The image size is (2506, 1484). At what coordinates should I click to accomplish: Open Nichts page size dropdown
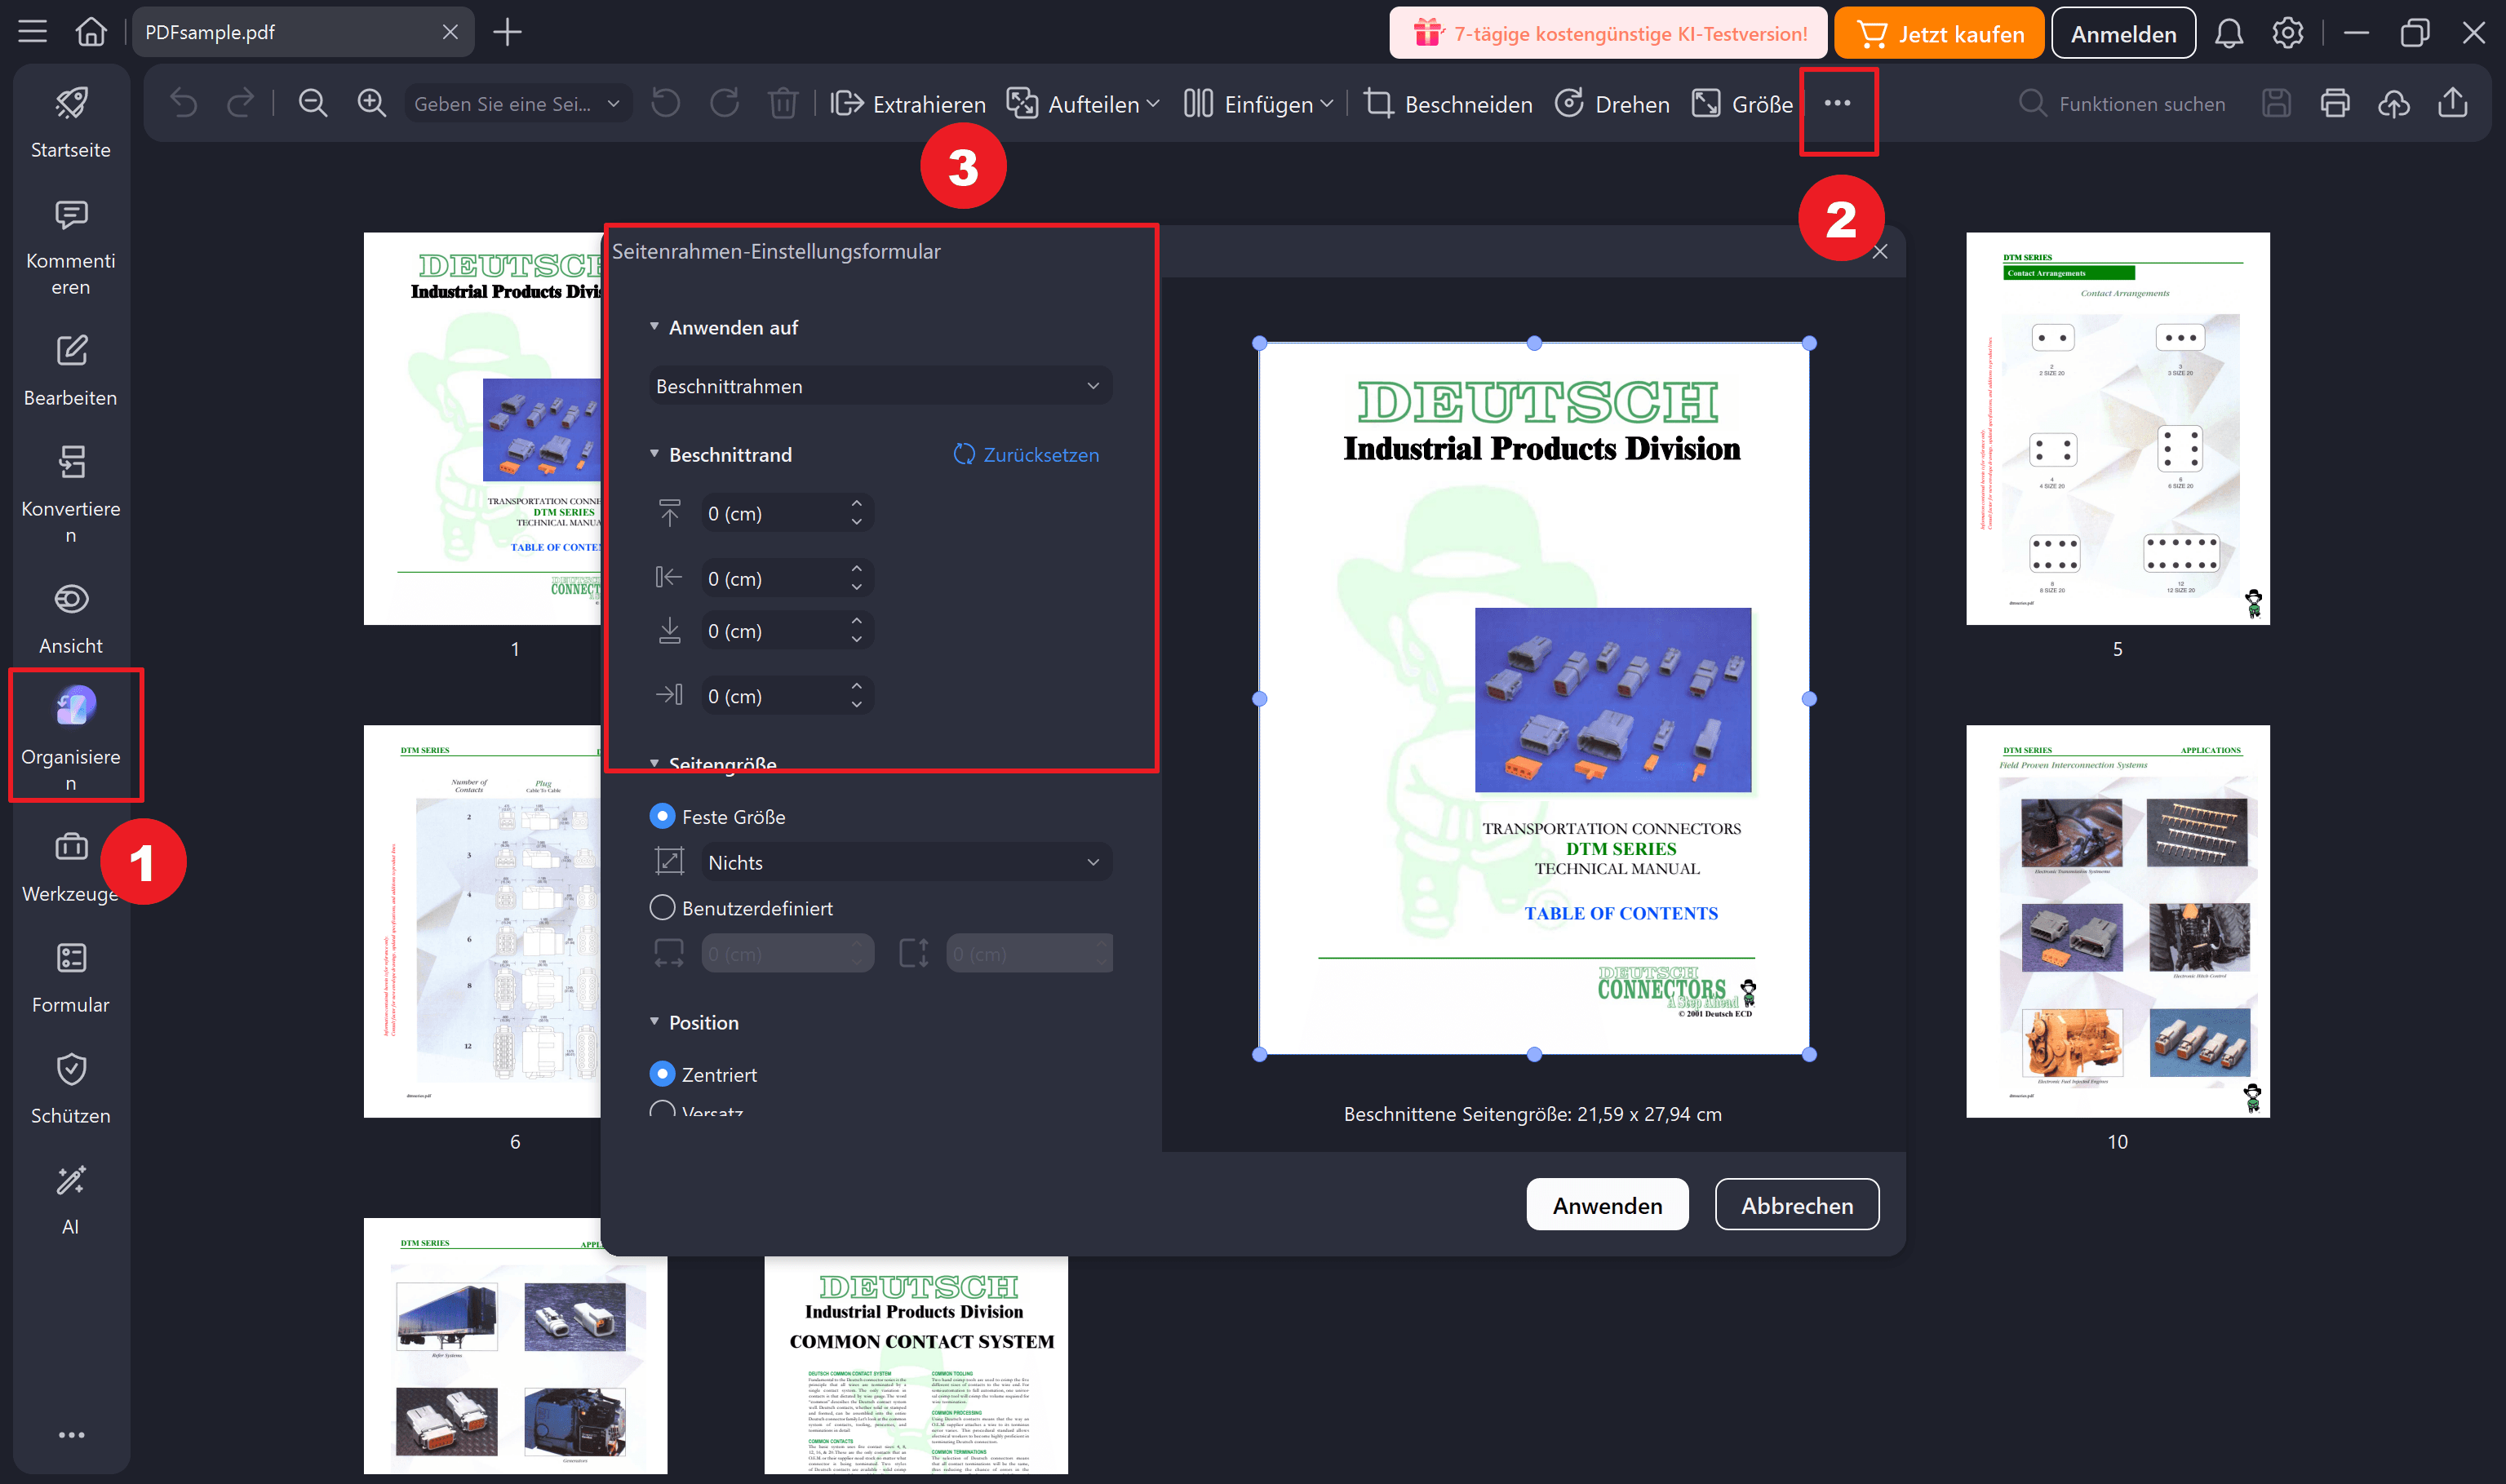tap(907, 861)
